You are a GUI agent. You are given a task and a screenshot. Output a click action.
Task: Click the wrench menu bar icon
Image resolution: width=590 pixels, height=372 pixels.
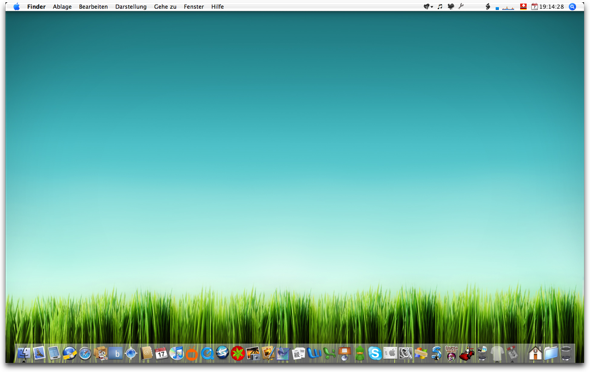point(461,6)
